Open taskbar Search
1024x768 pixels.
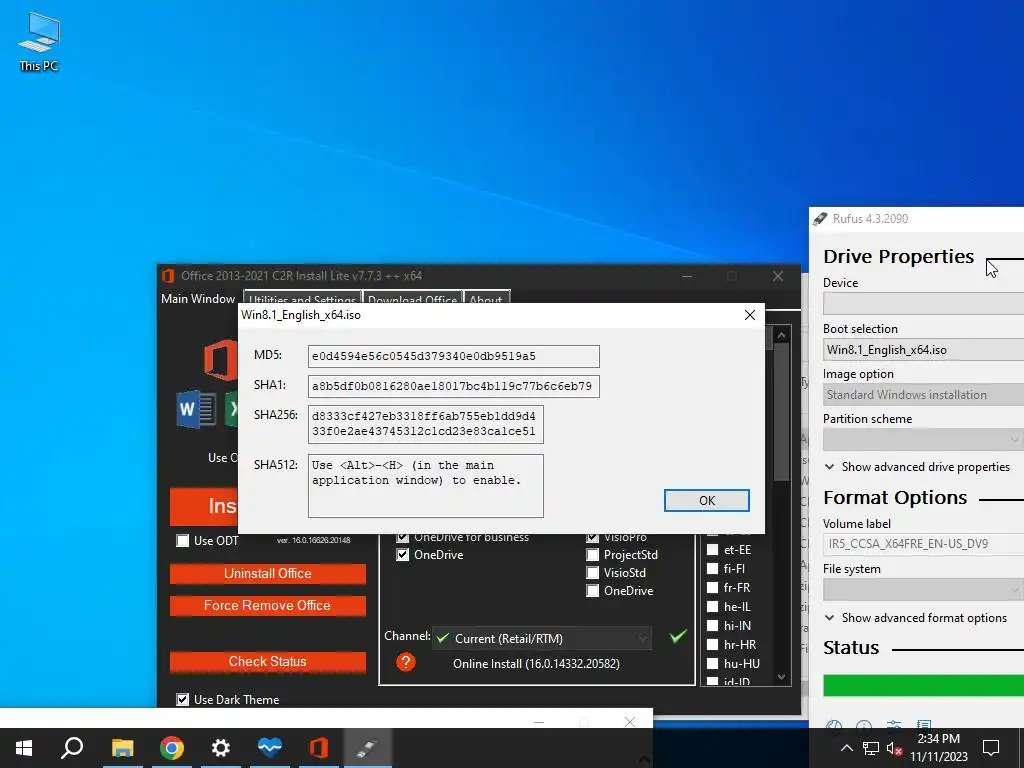(72, 748)
